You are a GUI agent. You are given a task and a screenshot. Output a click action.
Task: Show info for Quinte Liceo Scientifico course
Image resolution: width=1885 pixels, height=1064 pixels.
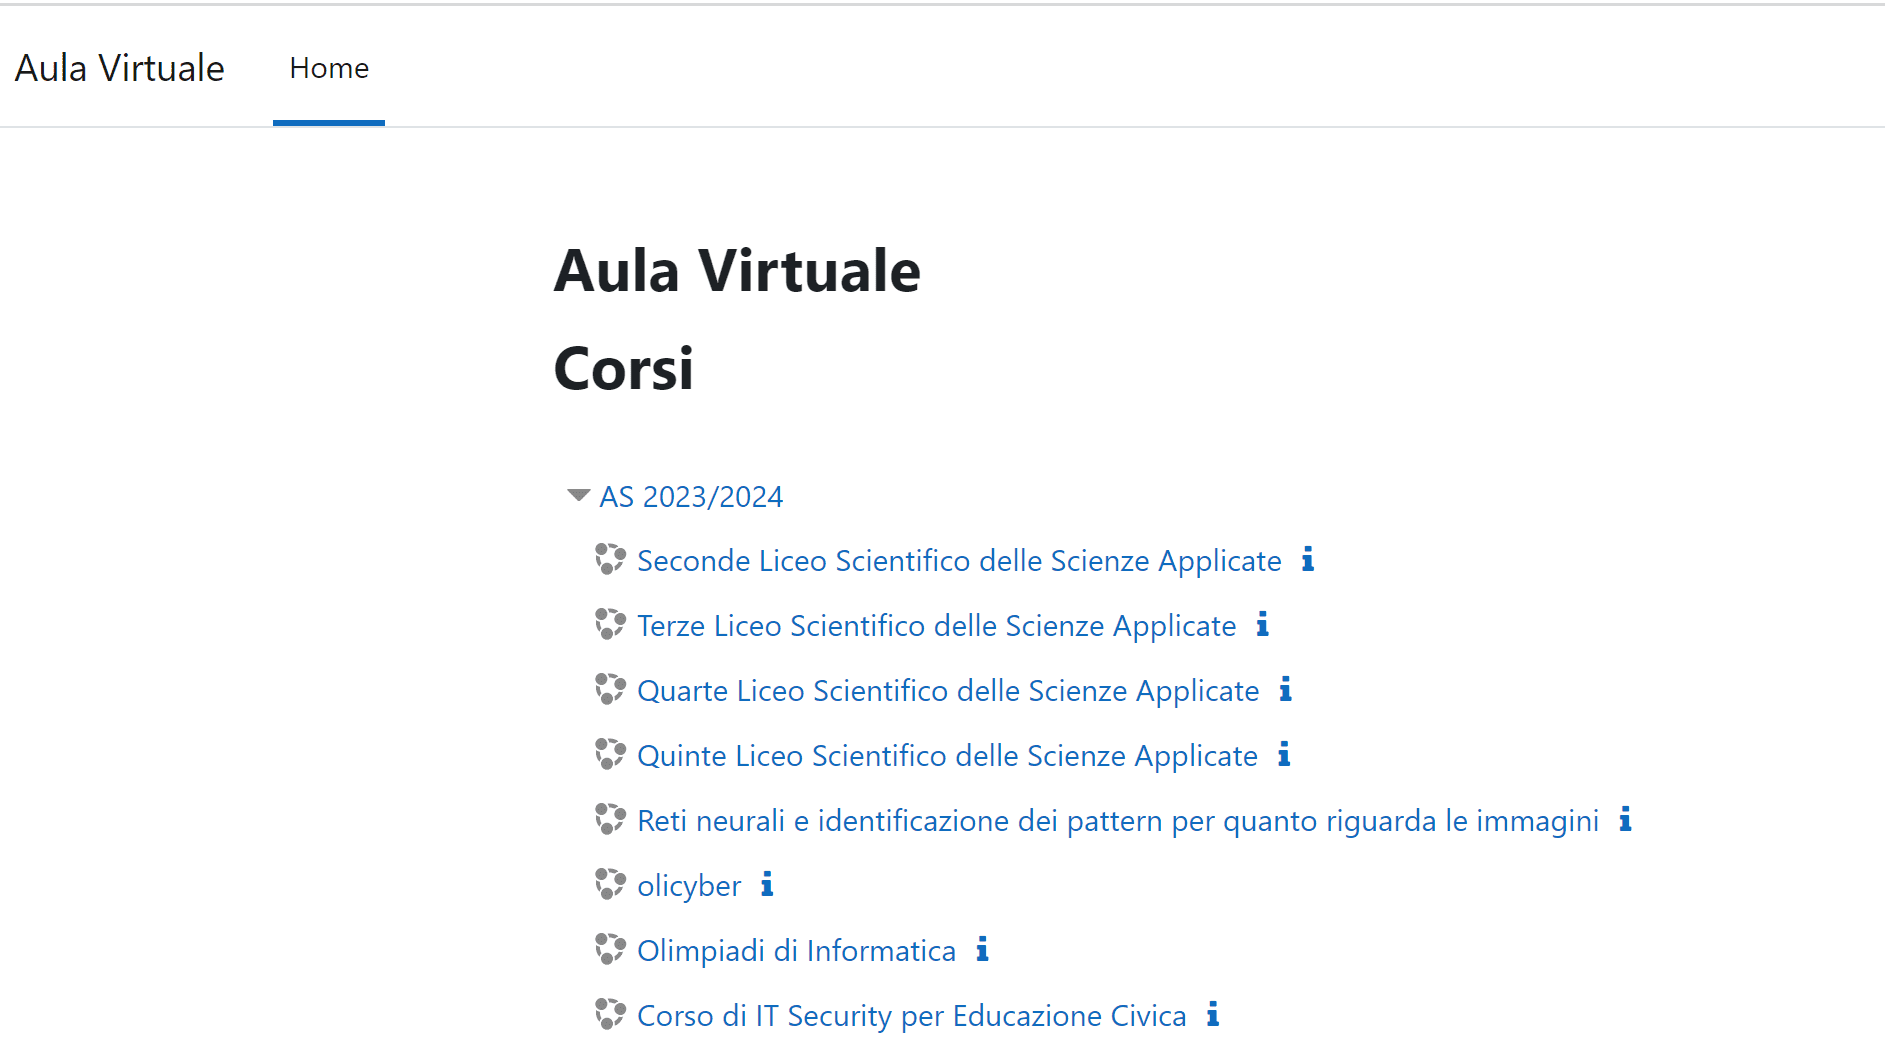pos(1285,754)
